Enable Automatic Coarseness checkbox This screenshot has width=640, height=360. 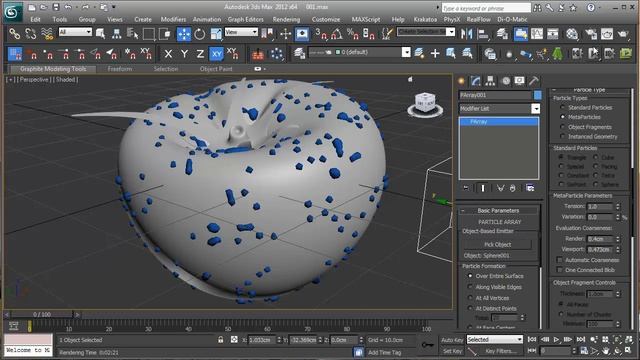pyautogui.click(x=560, y=260)
